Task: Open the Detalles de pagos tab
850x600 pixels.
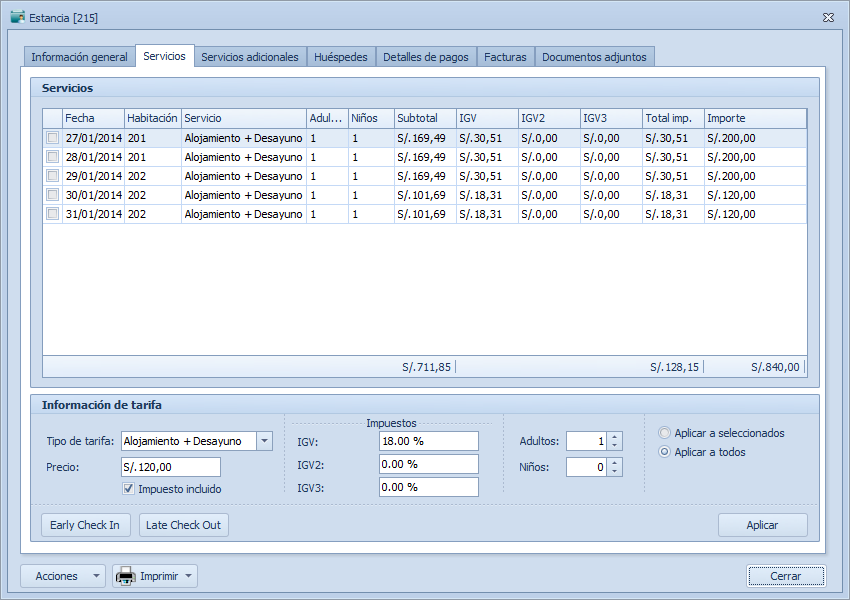Action: point(424,57)
